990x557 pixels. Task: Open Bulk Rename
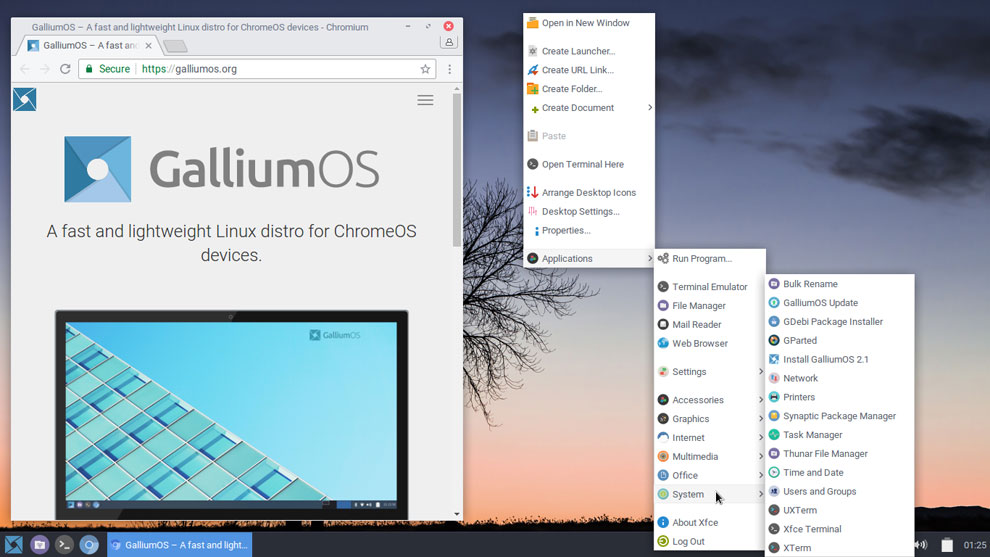[839, 284]
